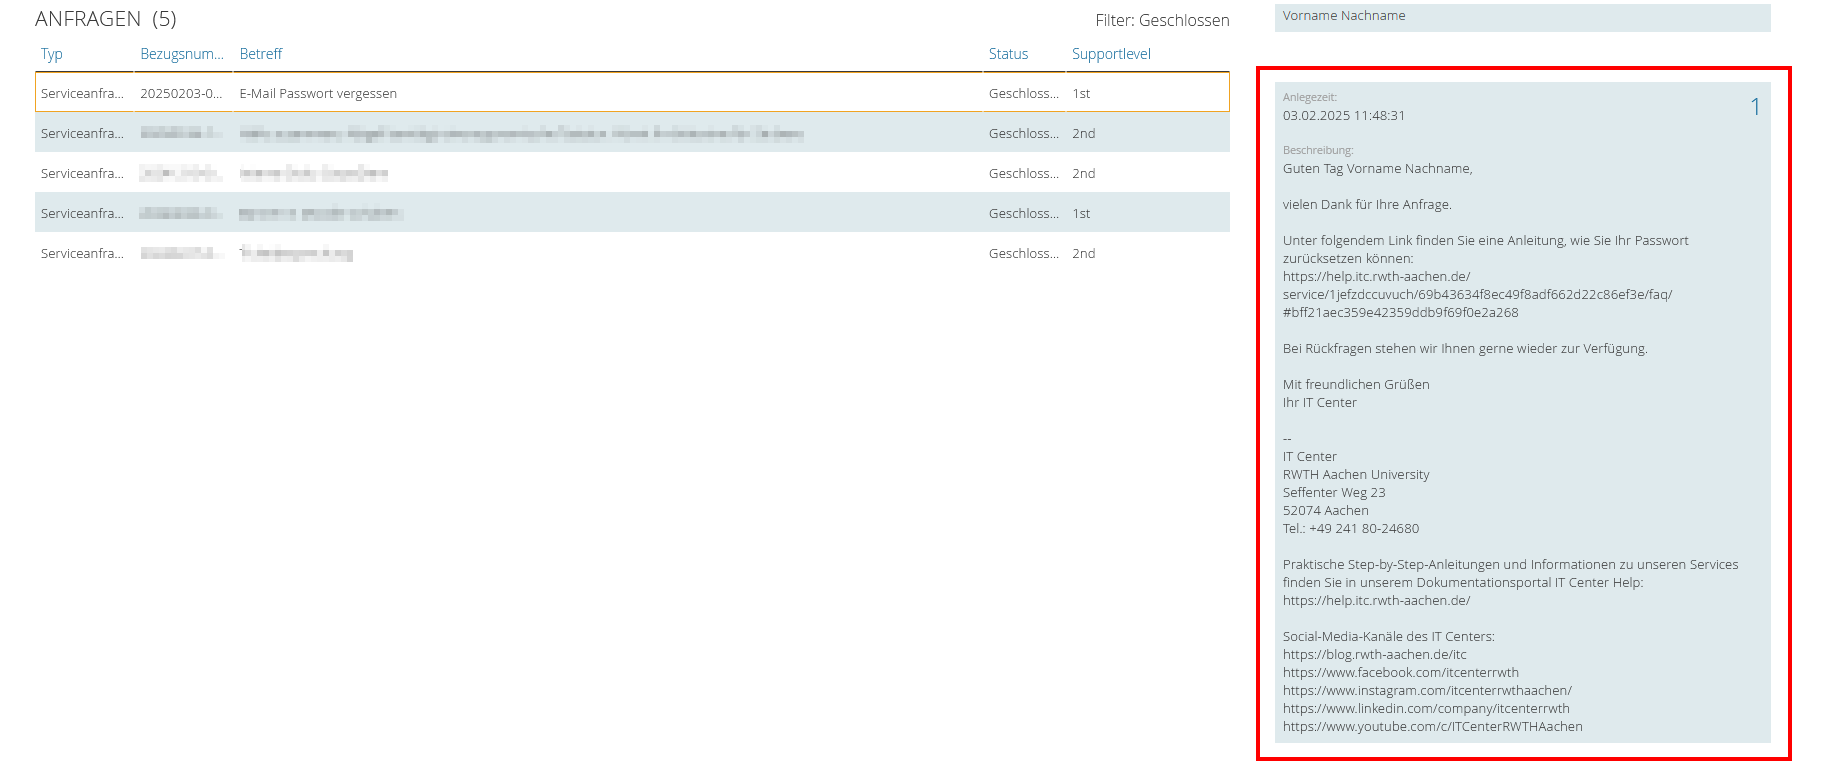1840x777 pixels.
Task: Click 'Seffenter Weg 23' address line
Action: [1334, 493]
